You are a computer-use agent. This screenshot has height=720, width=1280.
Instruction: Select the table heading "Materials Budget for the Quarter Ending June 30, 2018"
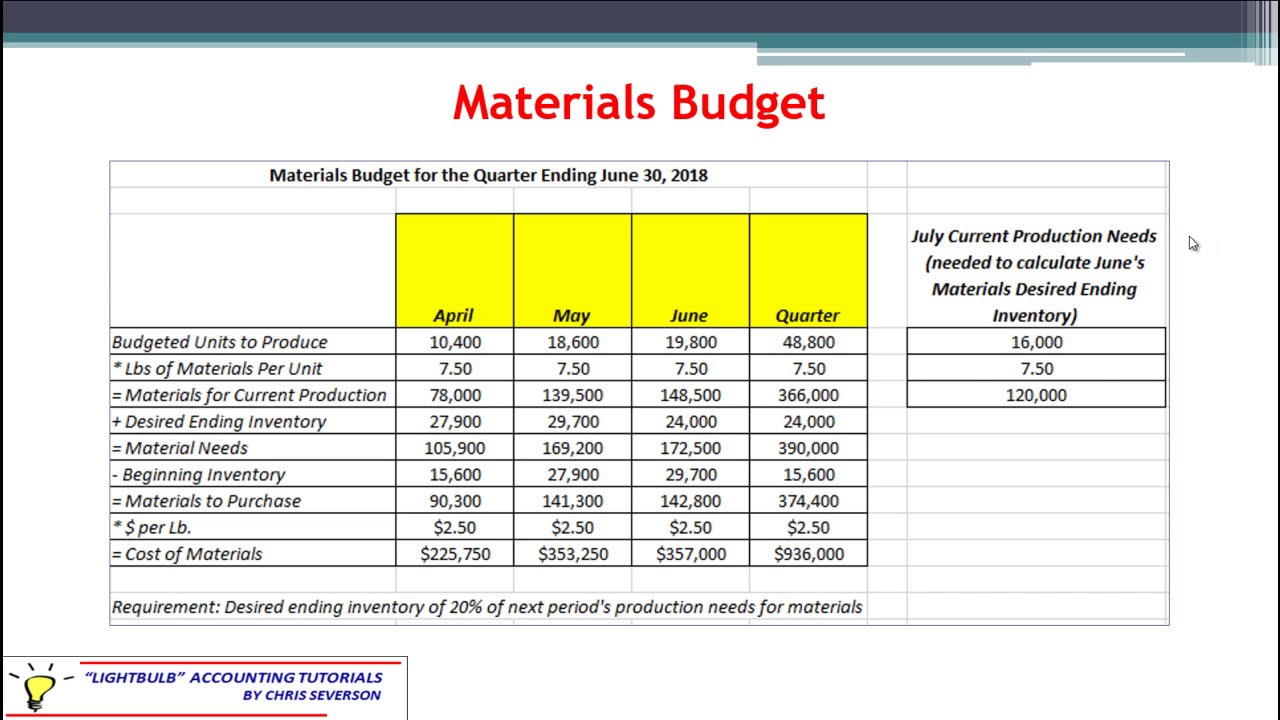coord(488,175)
